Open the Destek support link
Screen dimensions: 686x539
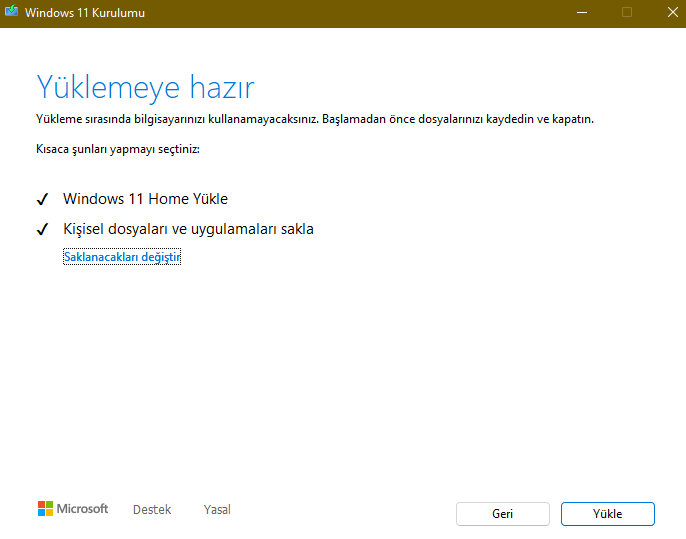[152, 510]
